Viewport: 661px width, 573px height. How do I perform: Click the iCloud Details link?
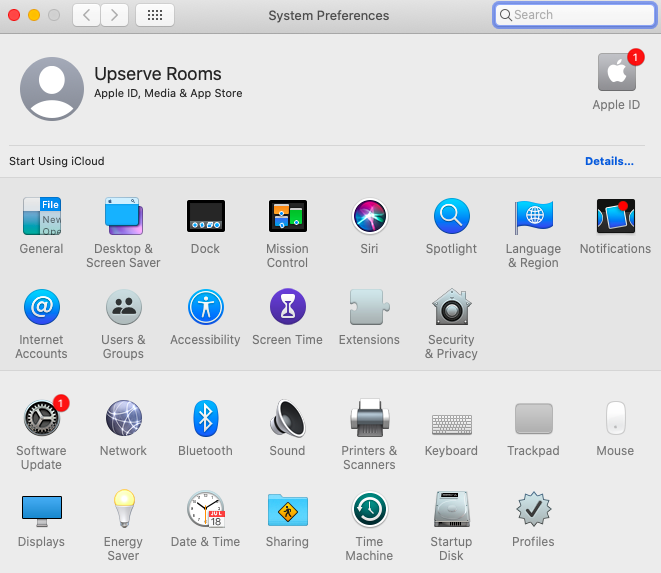click(609, 161)
